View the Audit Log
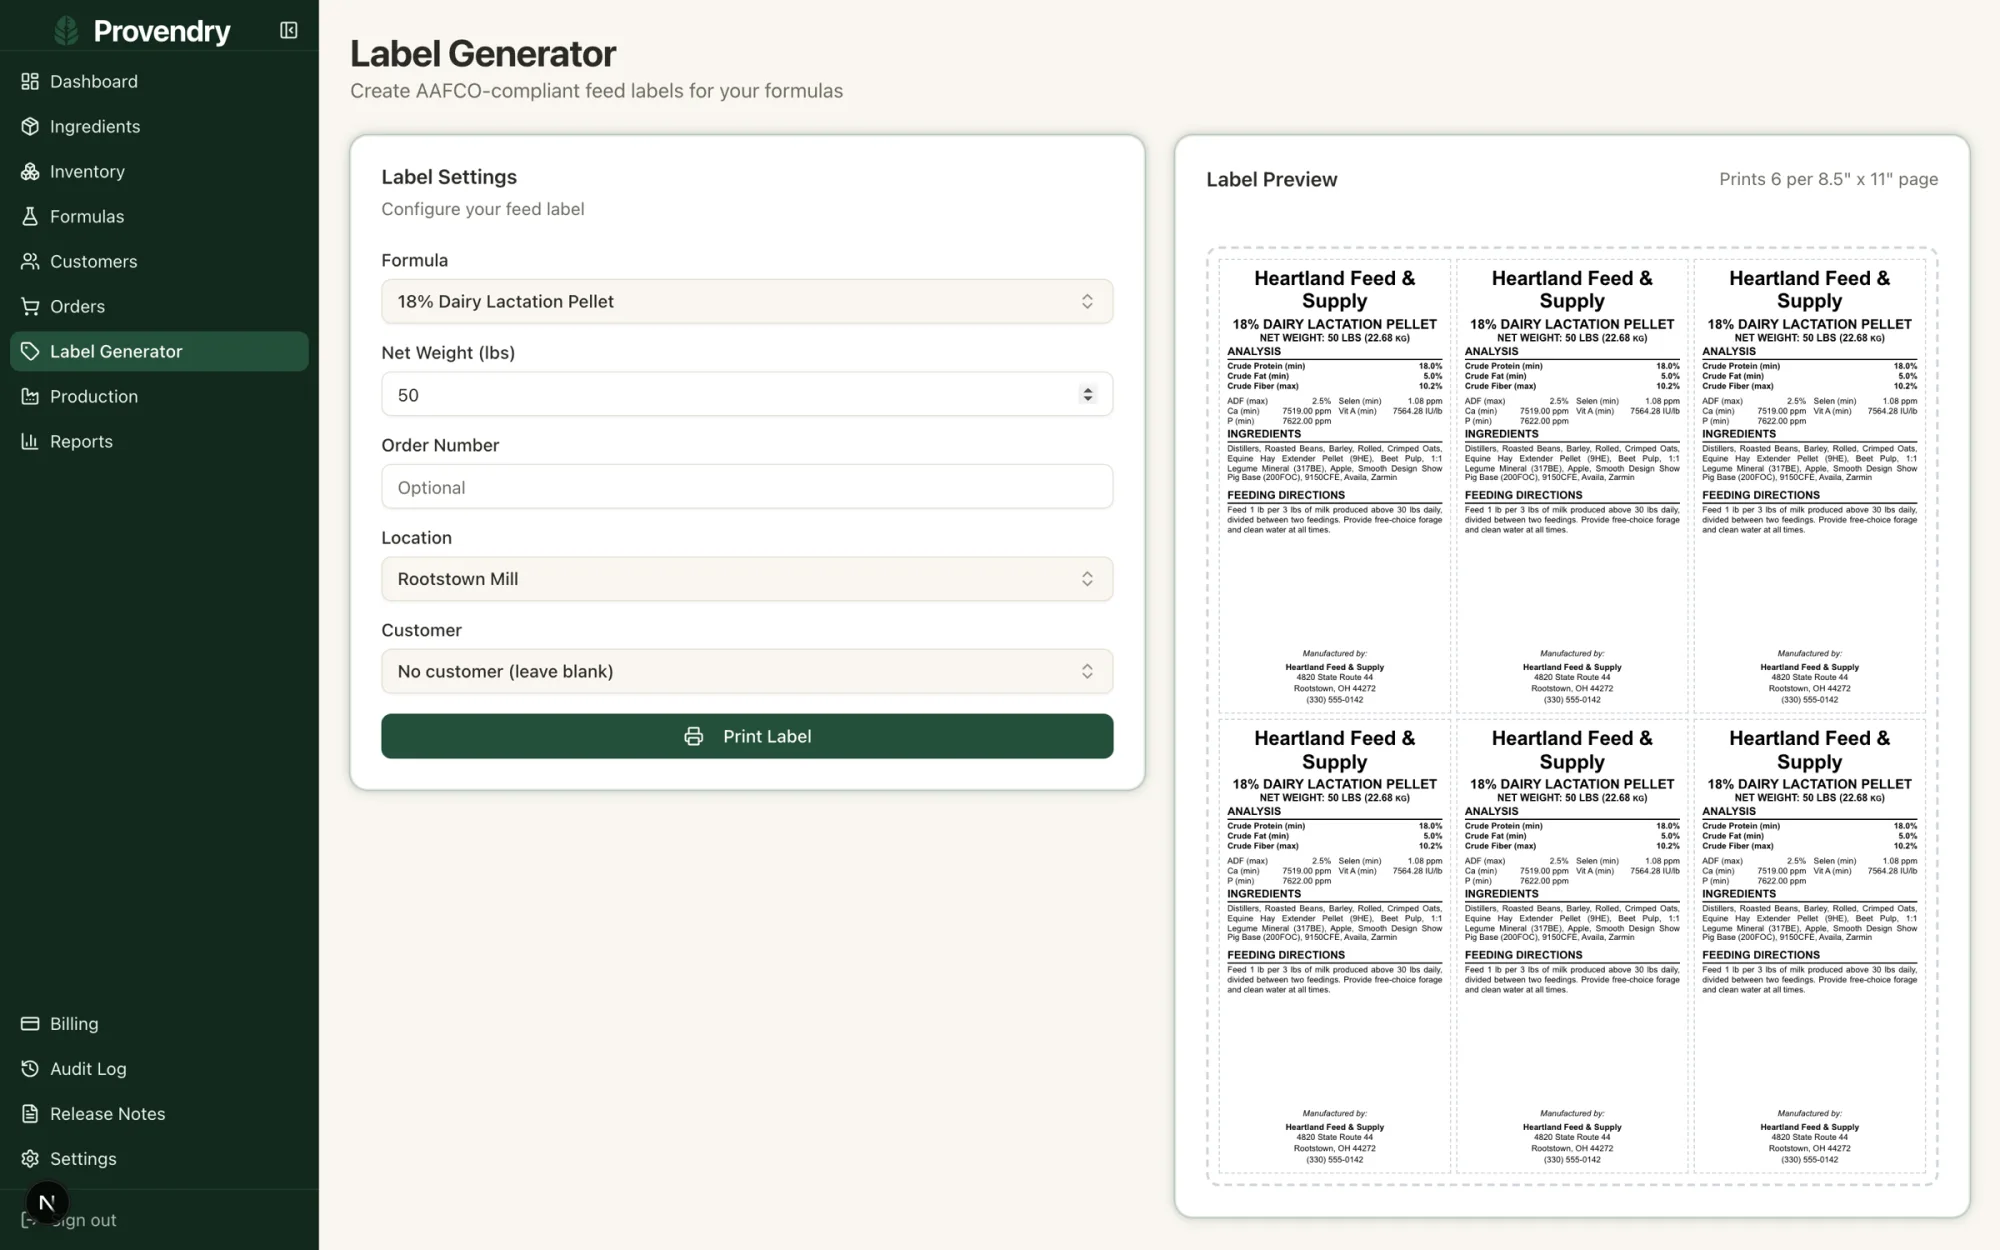Image resolution: width=2000 pixels, height=1250 pixels. (x=159, y=1068)
